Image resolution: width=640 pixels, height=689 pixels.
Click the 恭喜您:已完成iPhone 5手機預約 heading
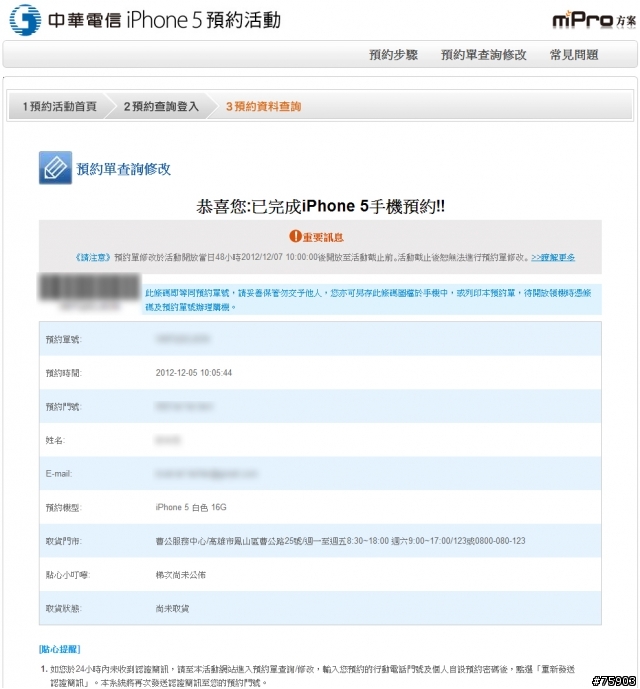coord(320,206)
